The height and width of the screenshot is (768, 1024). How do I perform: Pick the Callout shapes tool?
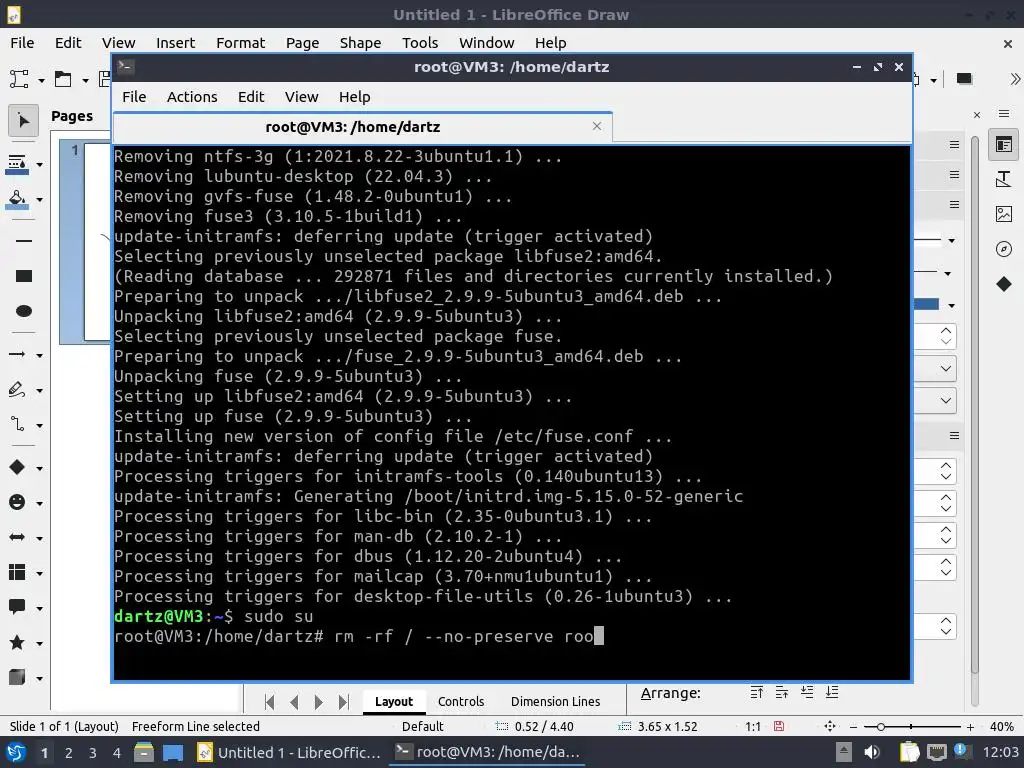pyautogui.click(x=18, y=607)
